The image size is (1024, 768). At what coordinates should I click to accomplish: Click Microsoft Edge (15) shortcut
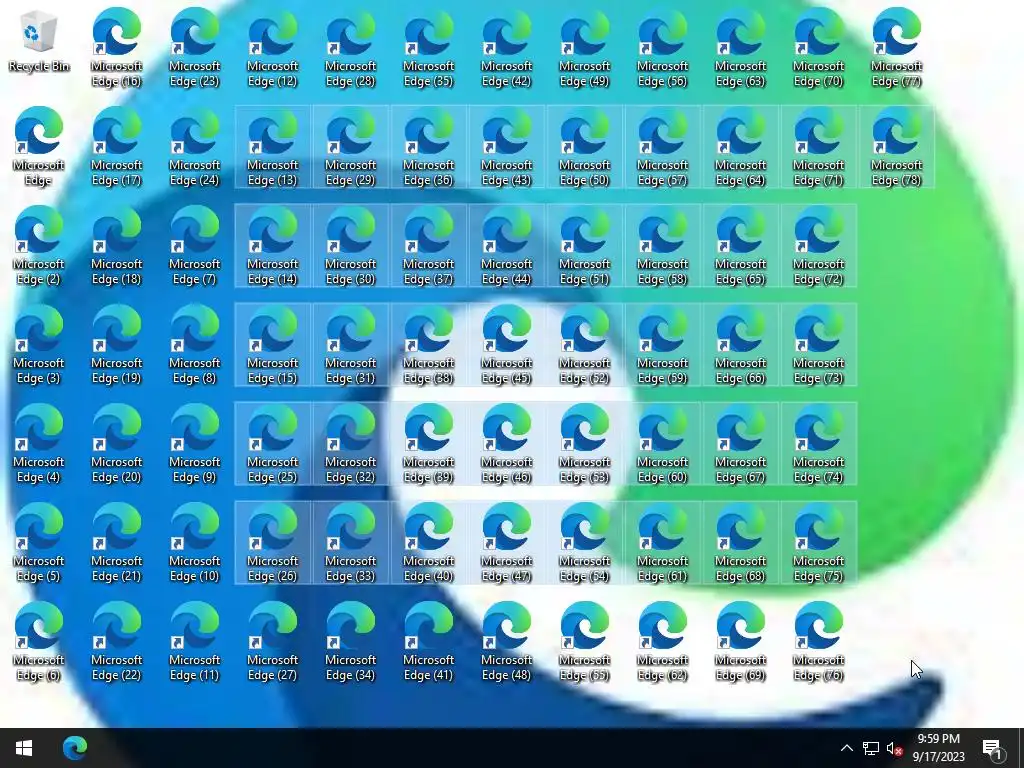point(272,345)
